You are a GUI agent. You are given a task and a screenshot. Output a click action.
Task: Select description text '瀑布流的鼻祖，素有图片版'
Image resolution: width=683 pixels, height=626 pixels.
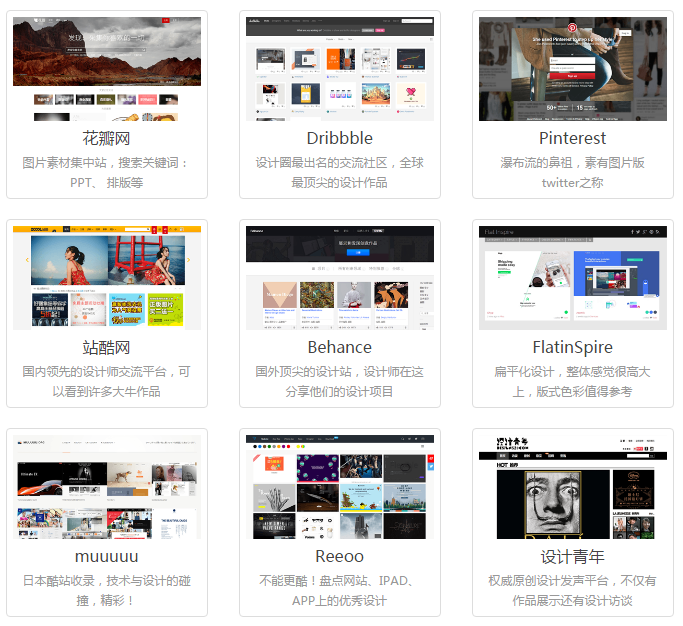click(x=573, y=163)
